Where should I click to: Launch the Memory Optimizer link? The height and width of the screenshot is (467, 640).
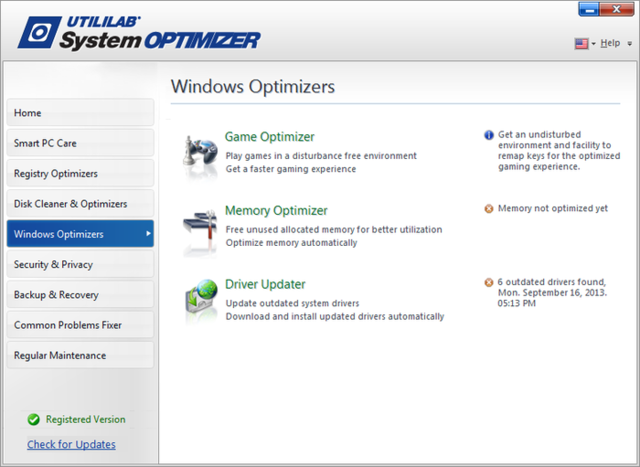pos(276,211)
